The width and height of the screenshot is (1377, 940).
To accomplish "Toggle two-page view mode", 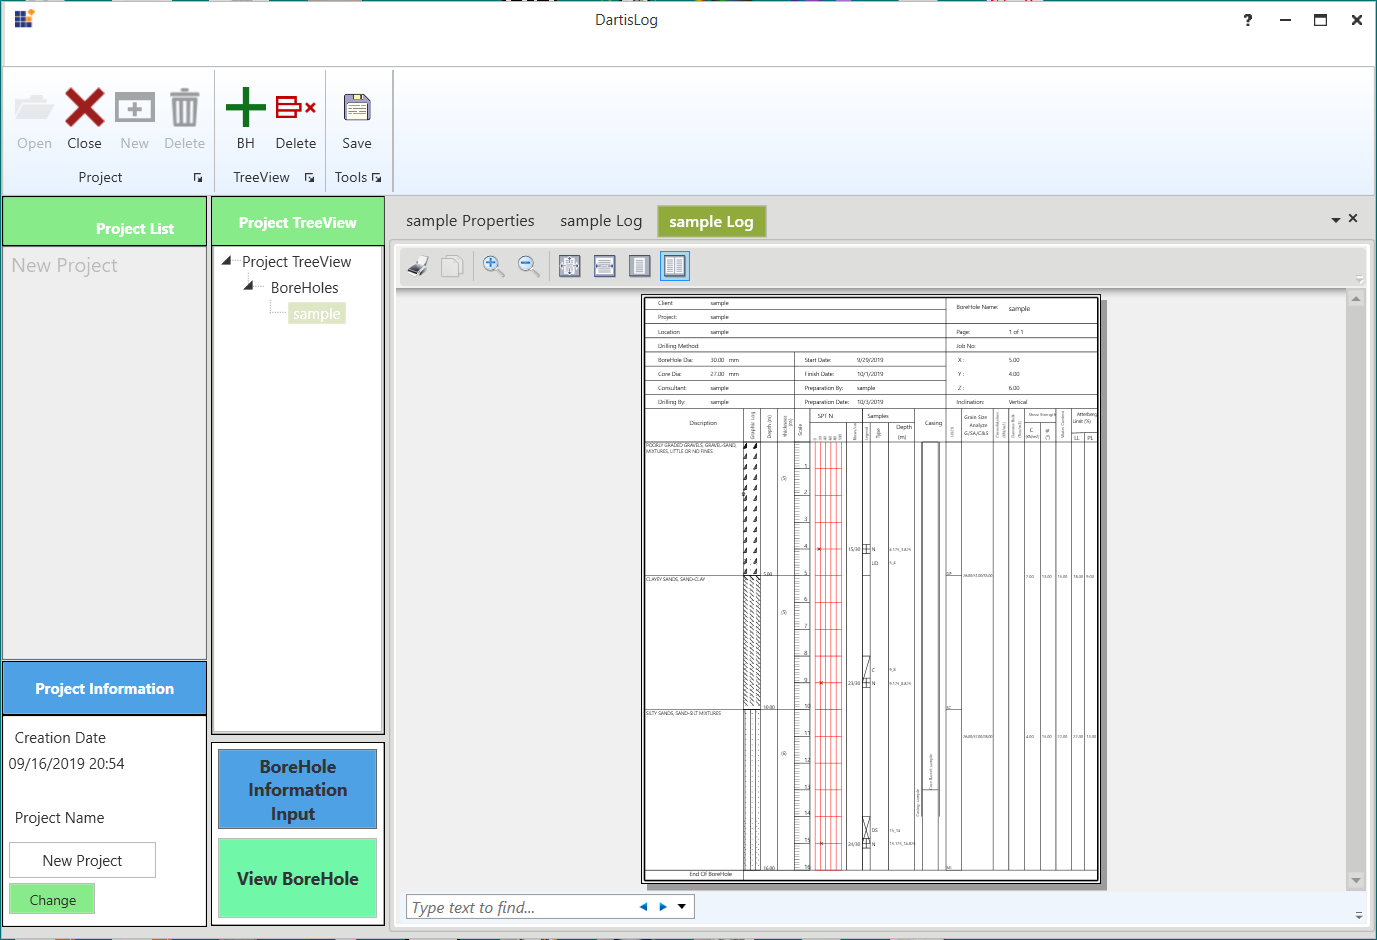I will coord(675,266).
